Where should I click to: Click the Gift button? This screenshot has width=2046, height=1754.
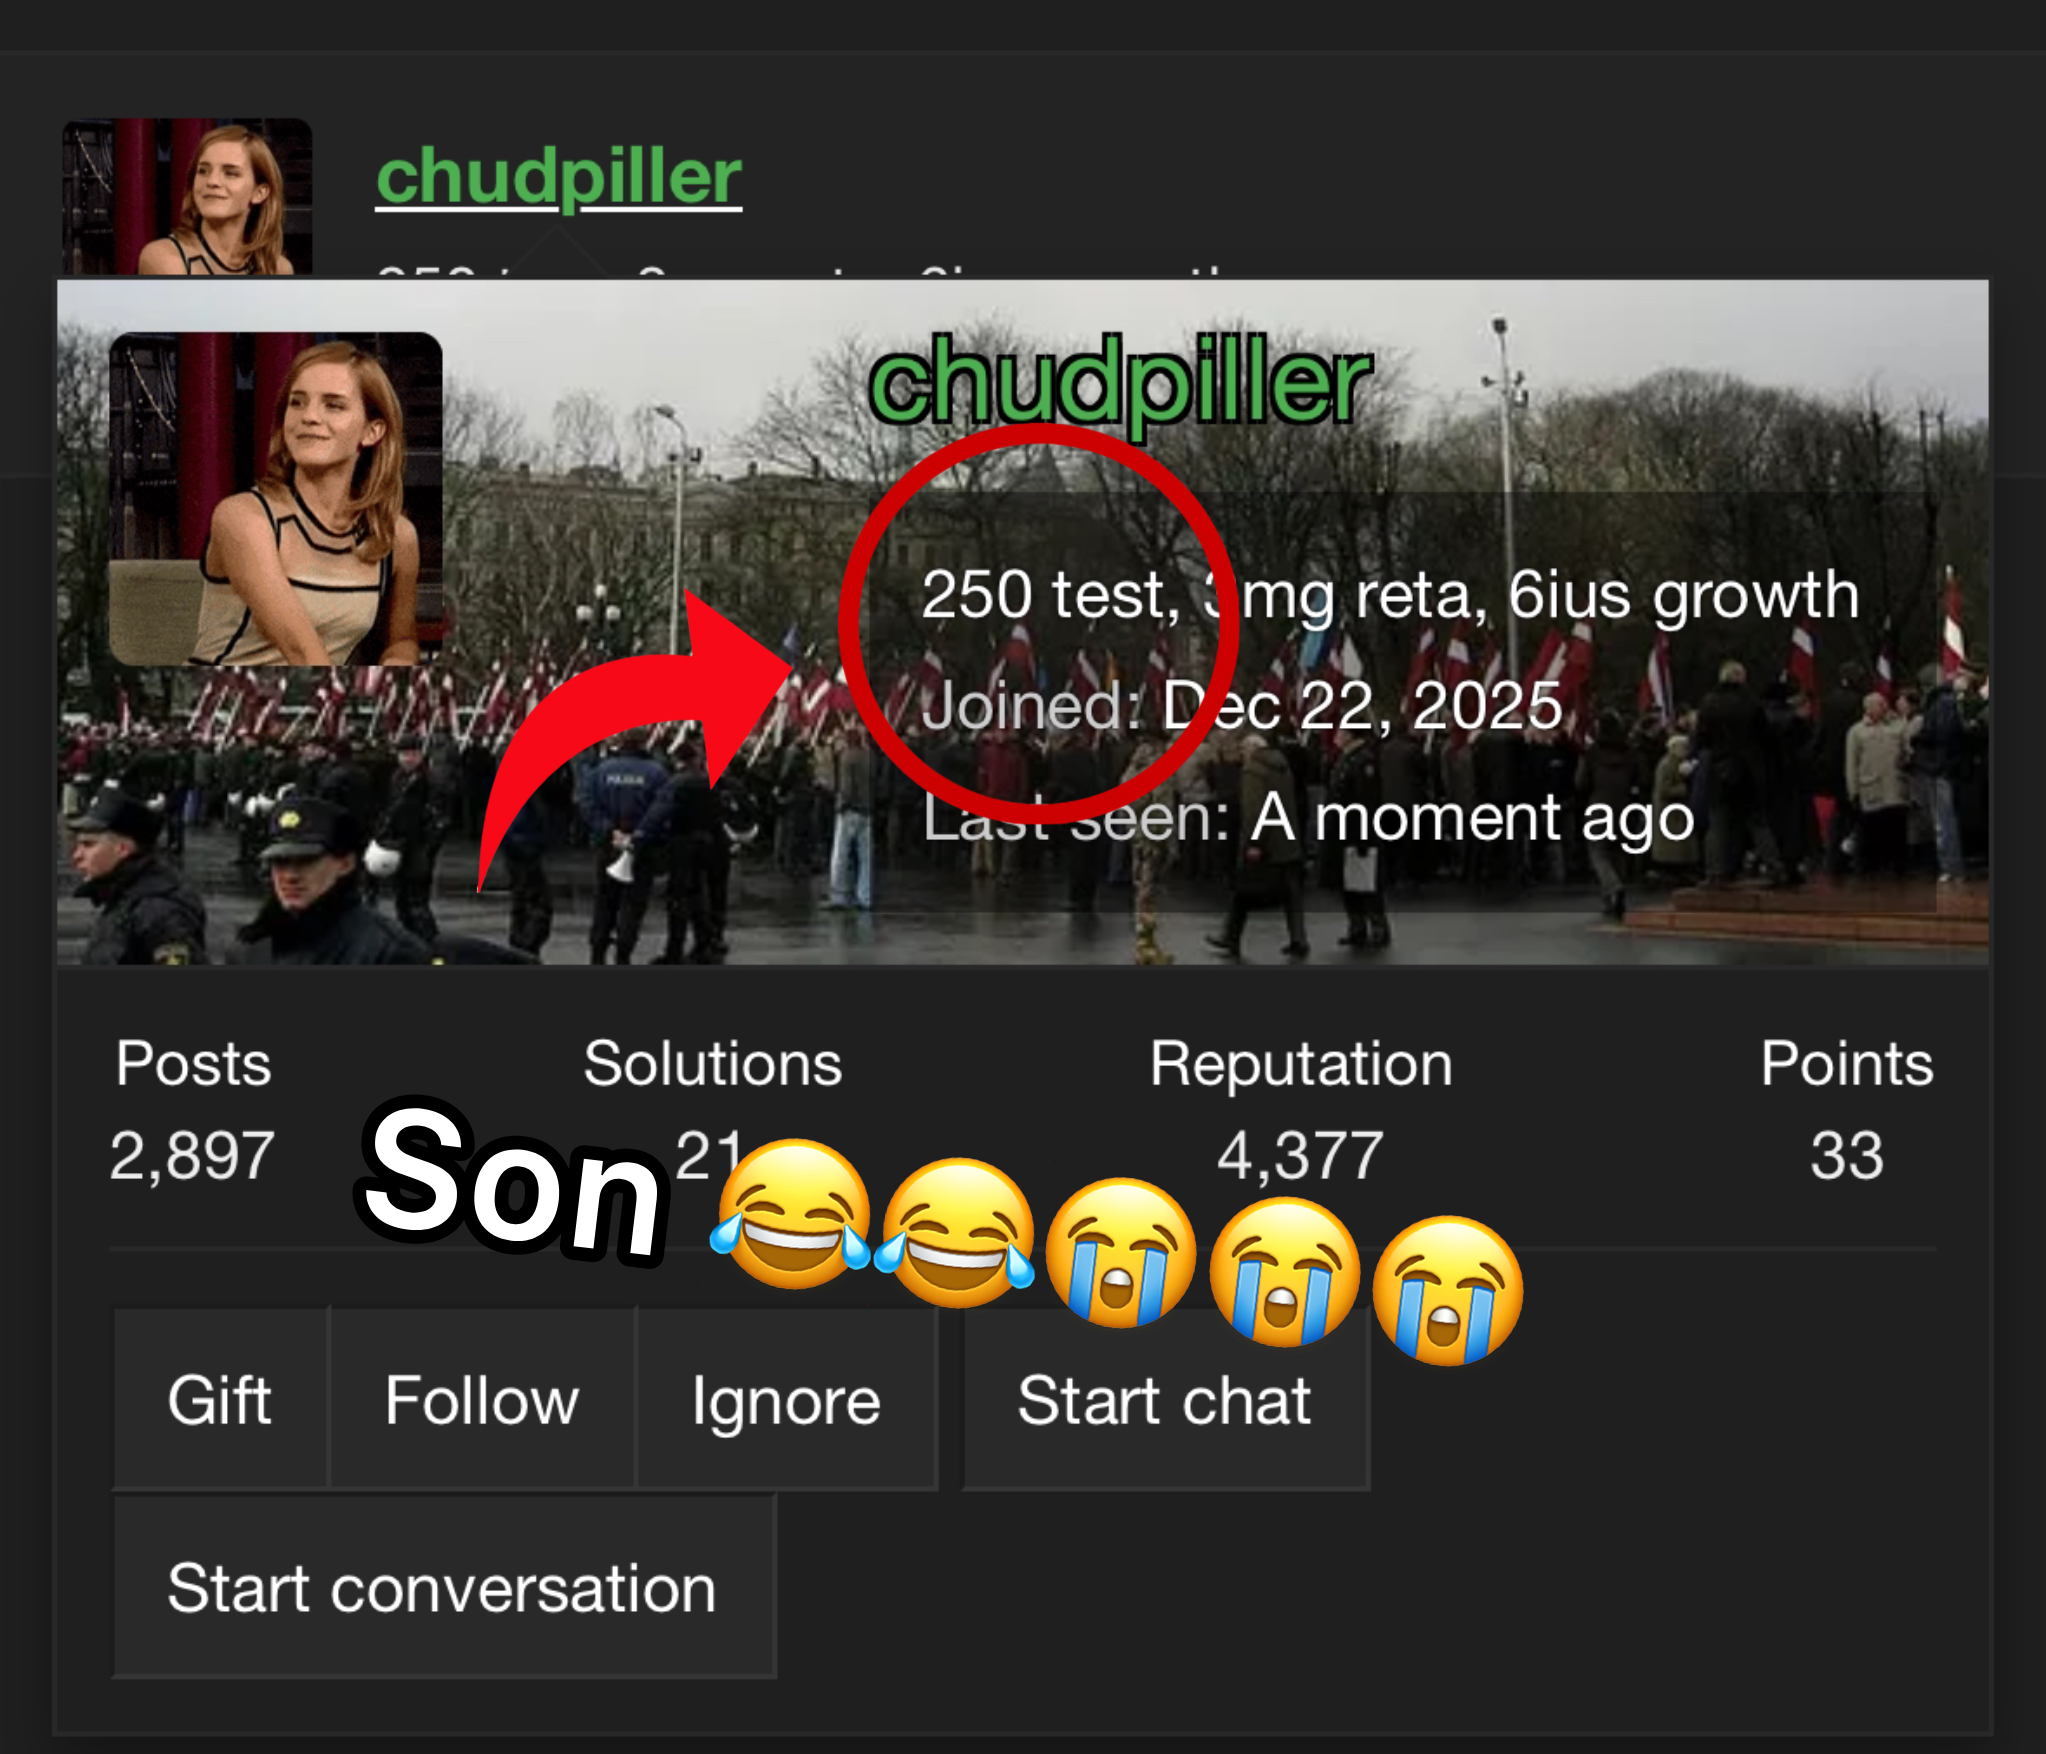coord(220,1399)
